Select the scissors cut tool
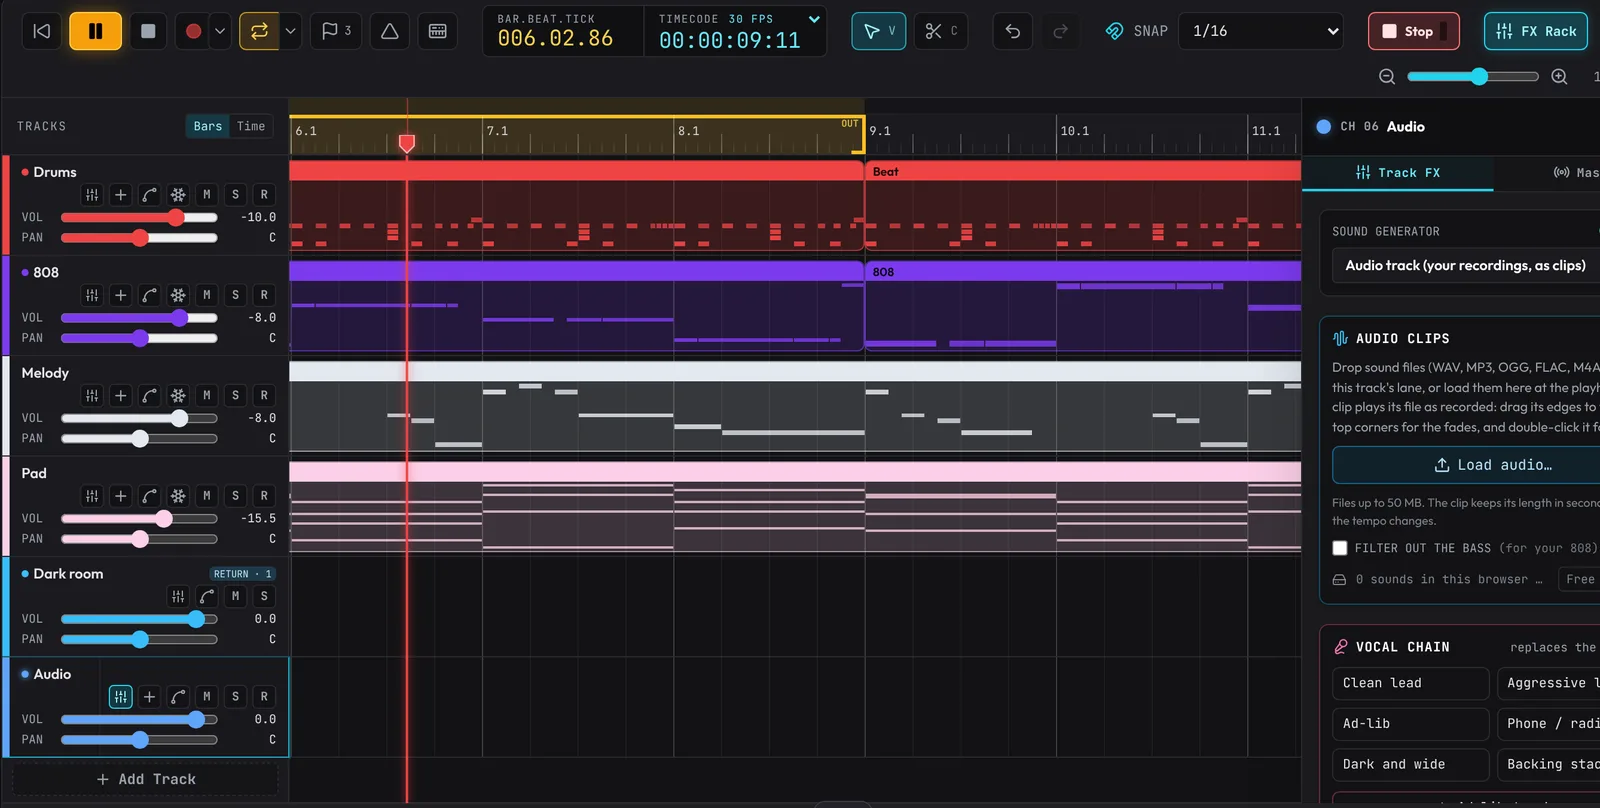 941,31
